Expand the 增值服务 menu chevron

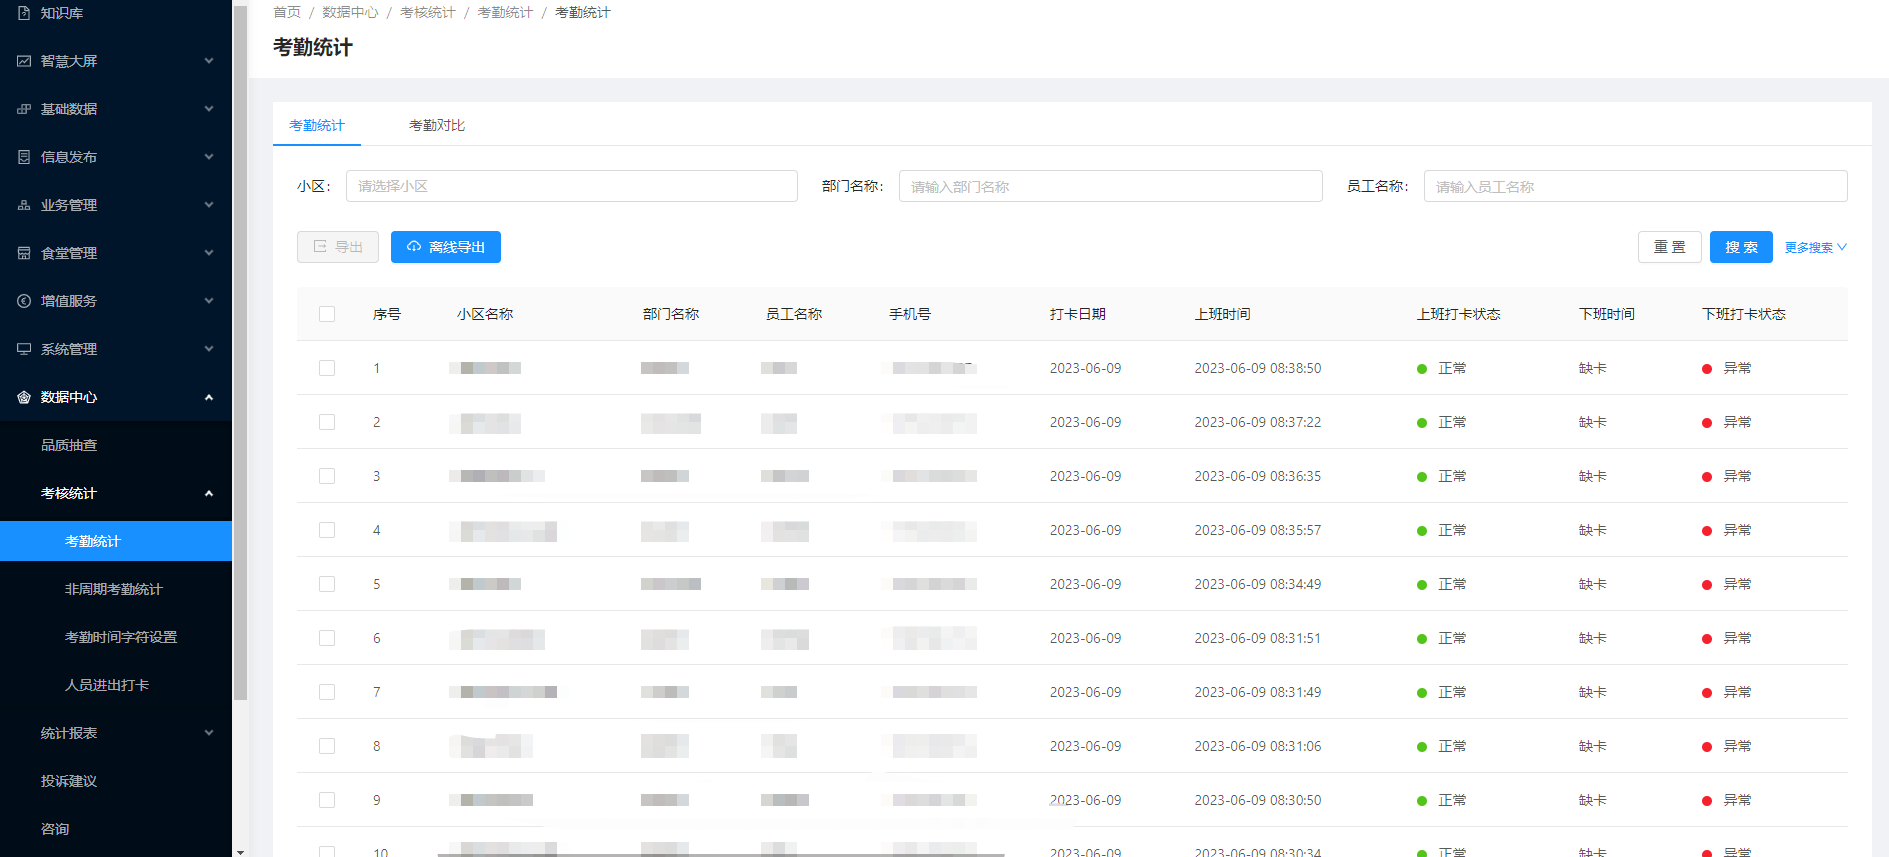(209, 301)
